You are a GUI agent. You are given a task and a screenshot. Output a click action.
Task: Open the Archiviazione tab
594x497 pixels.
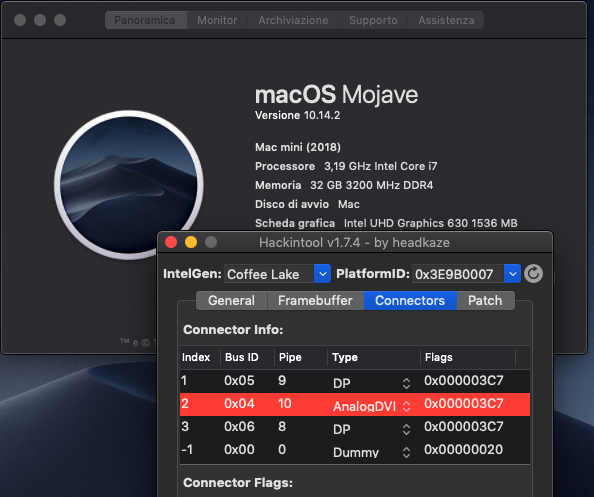pos(293,20)
